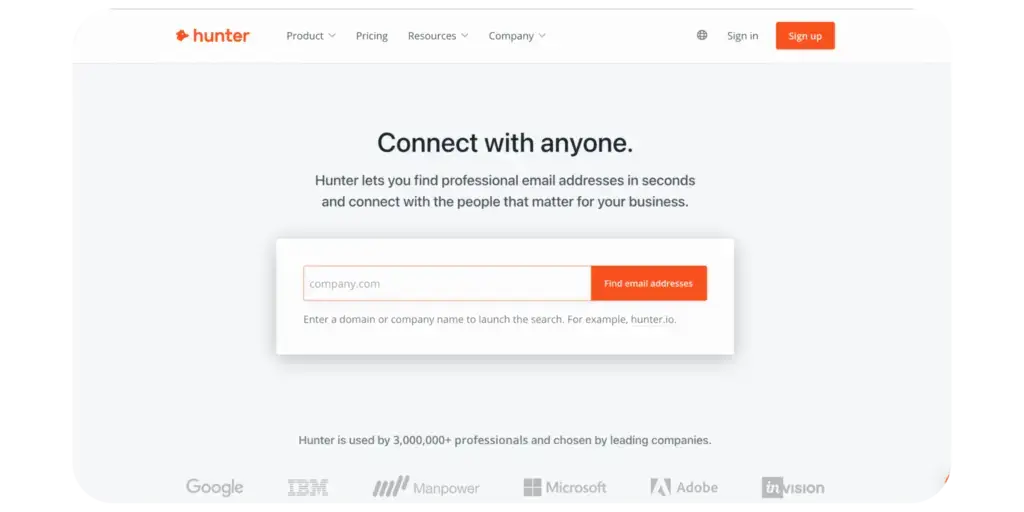
Task: Click the Google logo
Action: (x=214, y=487)
